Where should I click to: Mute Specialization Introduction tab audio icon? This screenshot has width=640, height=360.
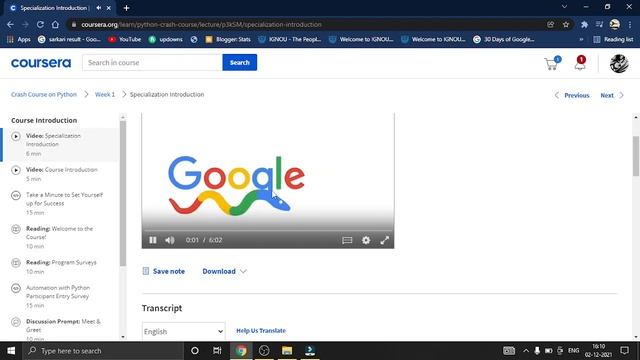click(x=99, y=8)
